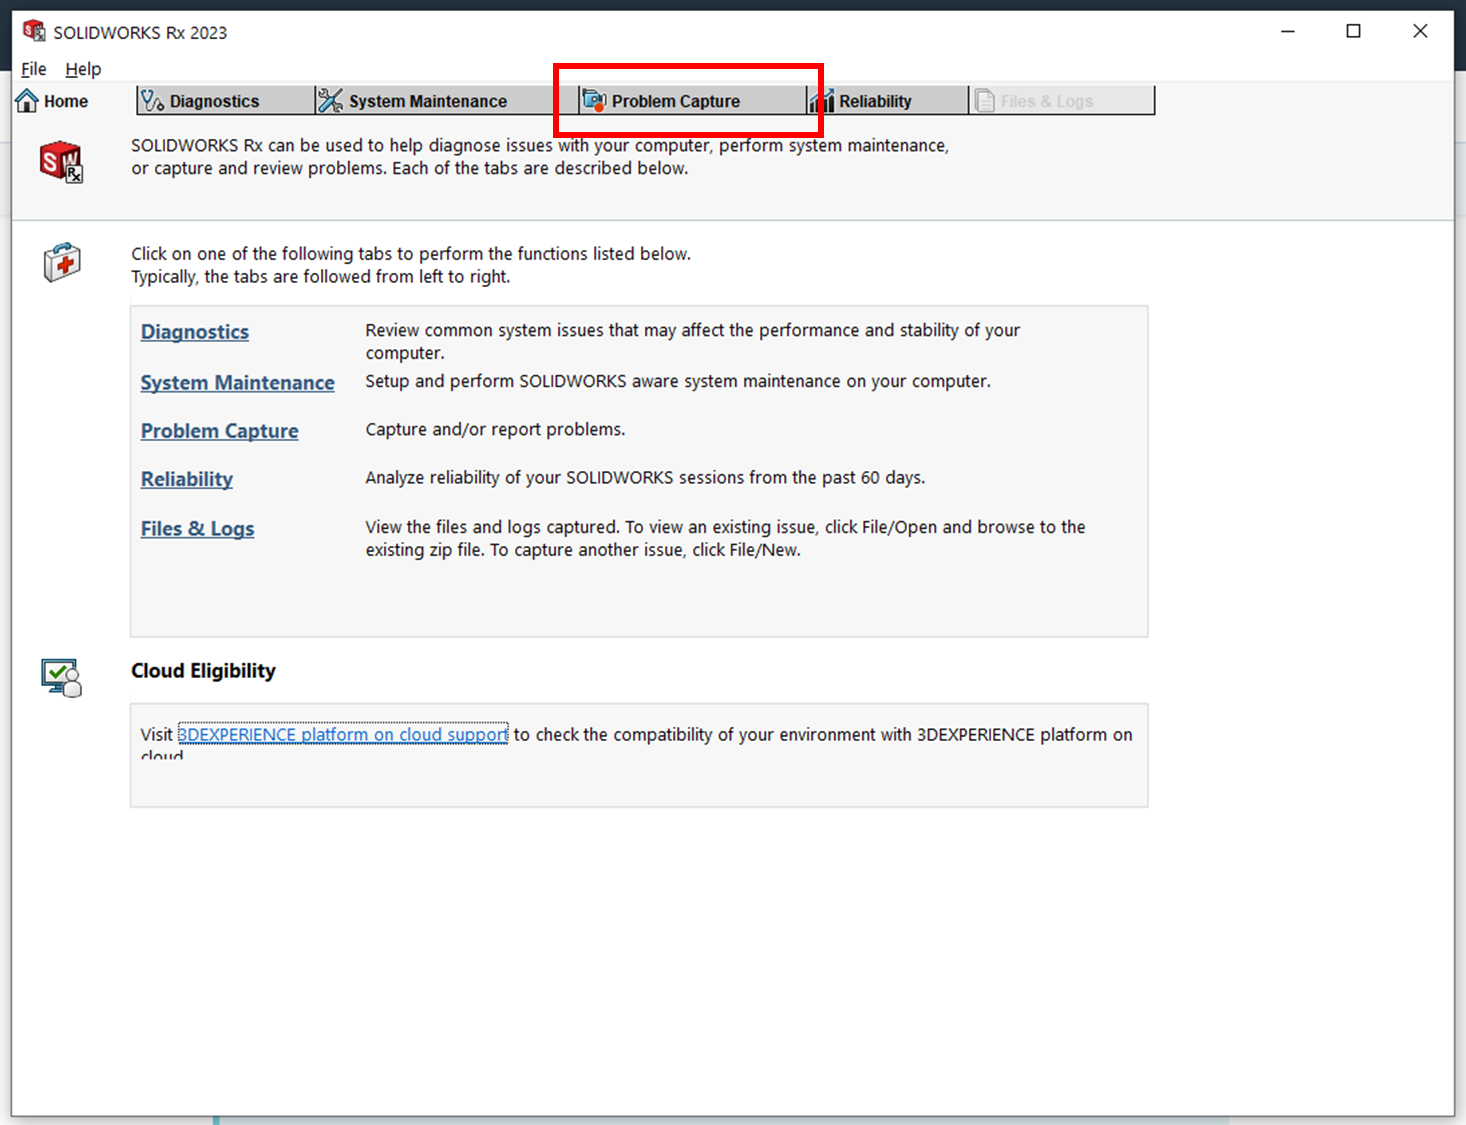Image resolution: width=1466 pixels, height=1125 pixels.
Task: Visit 3DEXPERIENCE platform on cloud support link
Action: tap(343, 735)
